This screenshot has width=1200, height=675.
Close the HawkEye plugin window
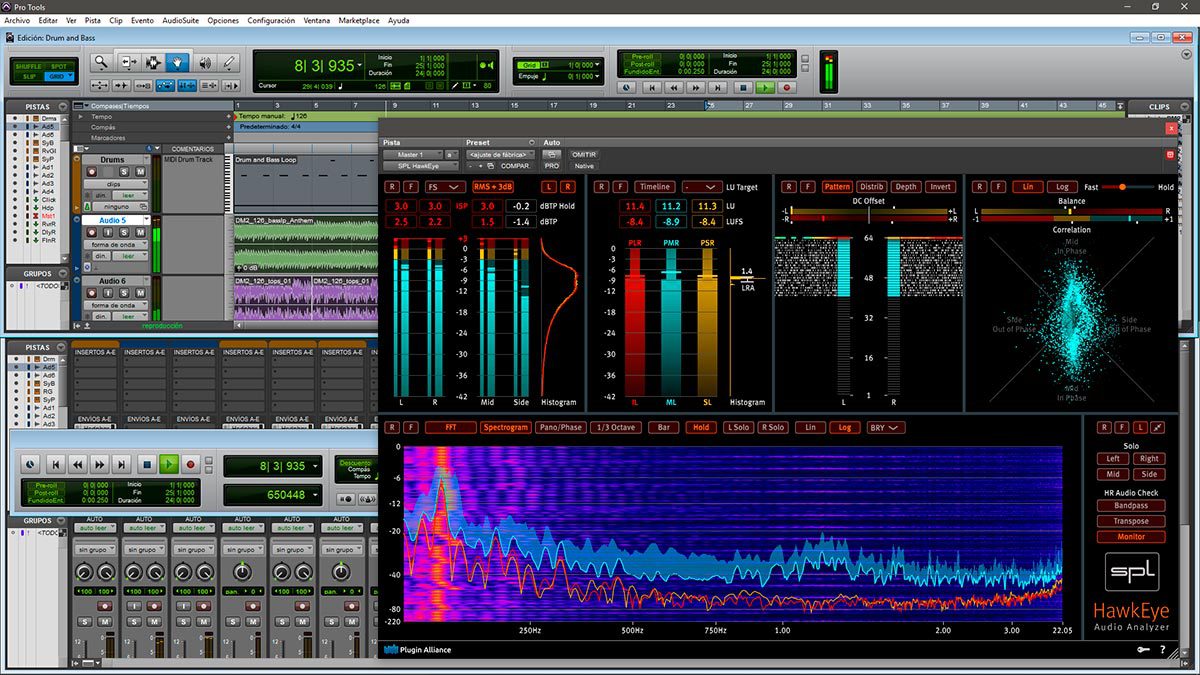click(1171, 128)
